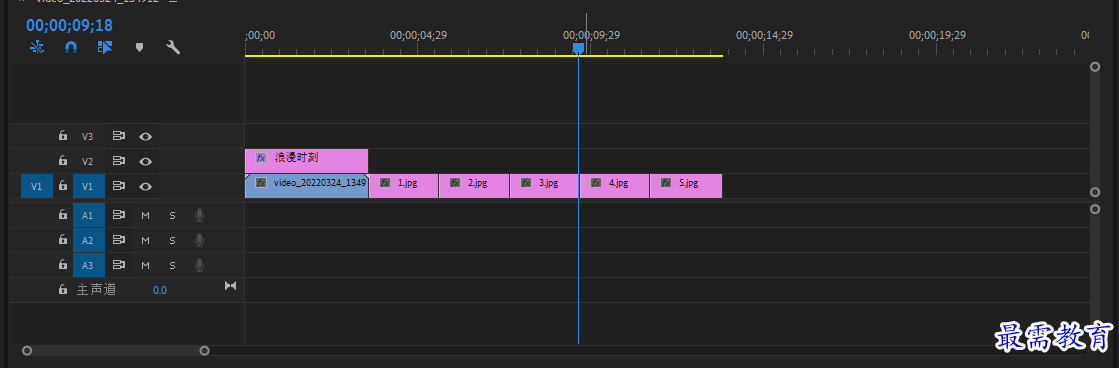Screen dimensions: 1119x368
Task: Target the V1 track button
Action: coord(88,186)
